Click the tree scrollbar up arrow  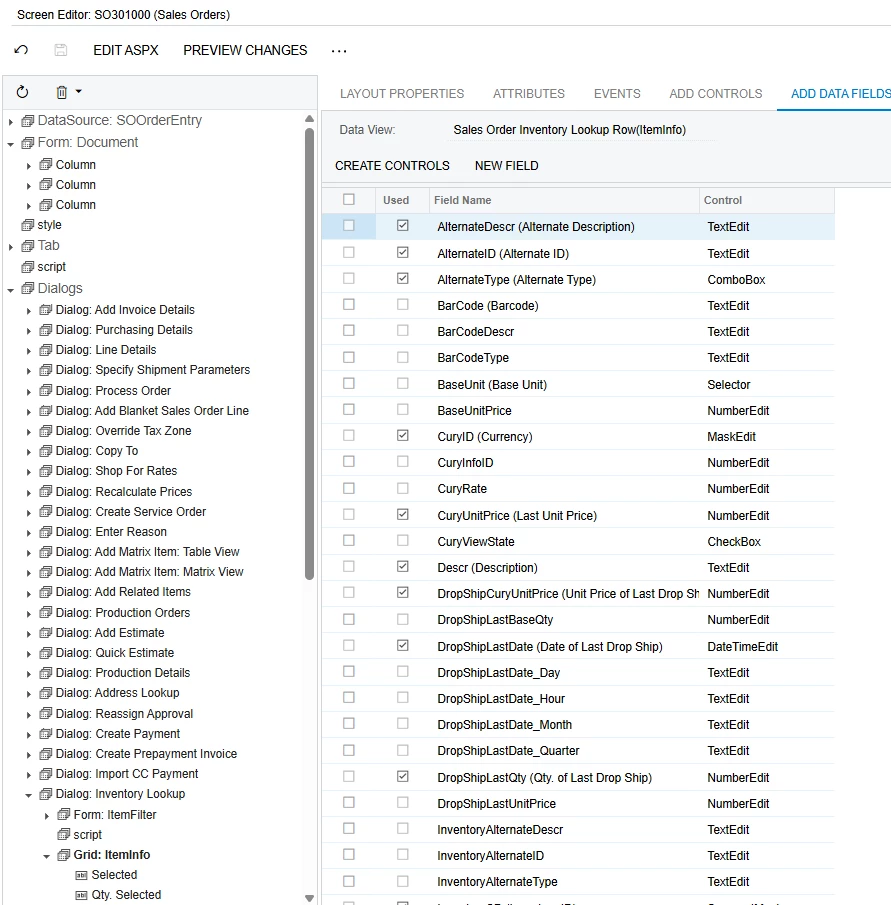tap(309, 118)
